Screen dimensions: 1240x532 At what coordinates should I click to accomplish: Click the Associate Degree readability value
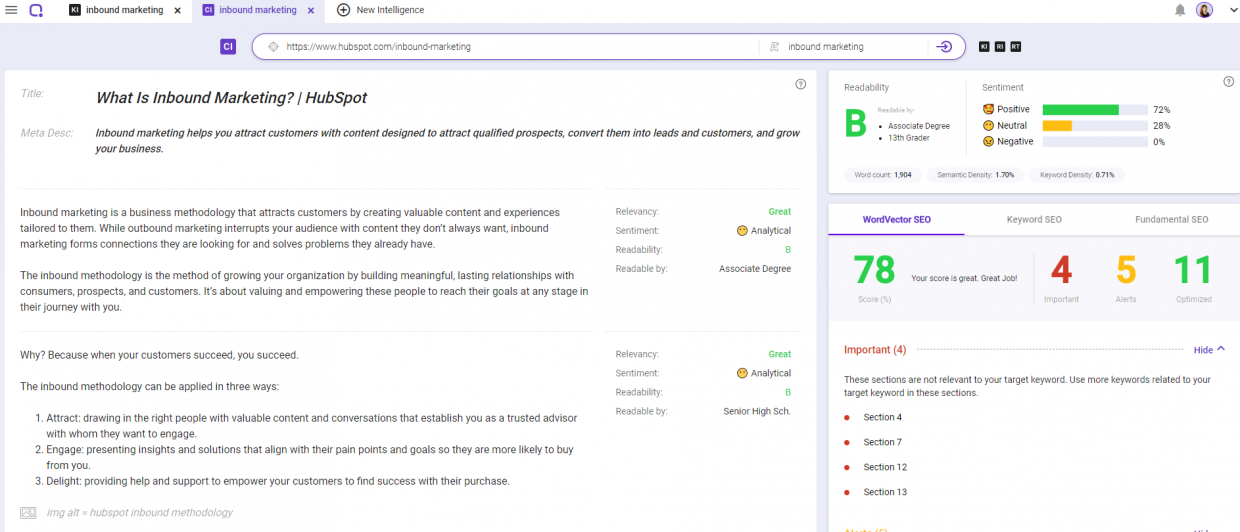755,269
